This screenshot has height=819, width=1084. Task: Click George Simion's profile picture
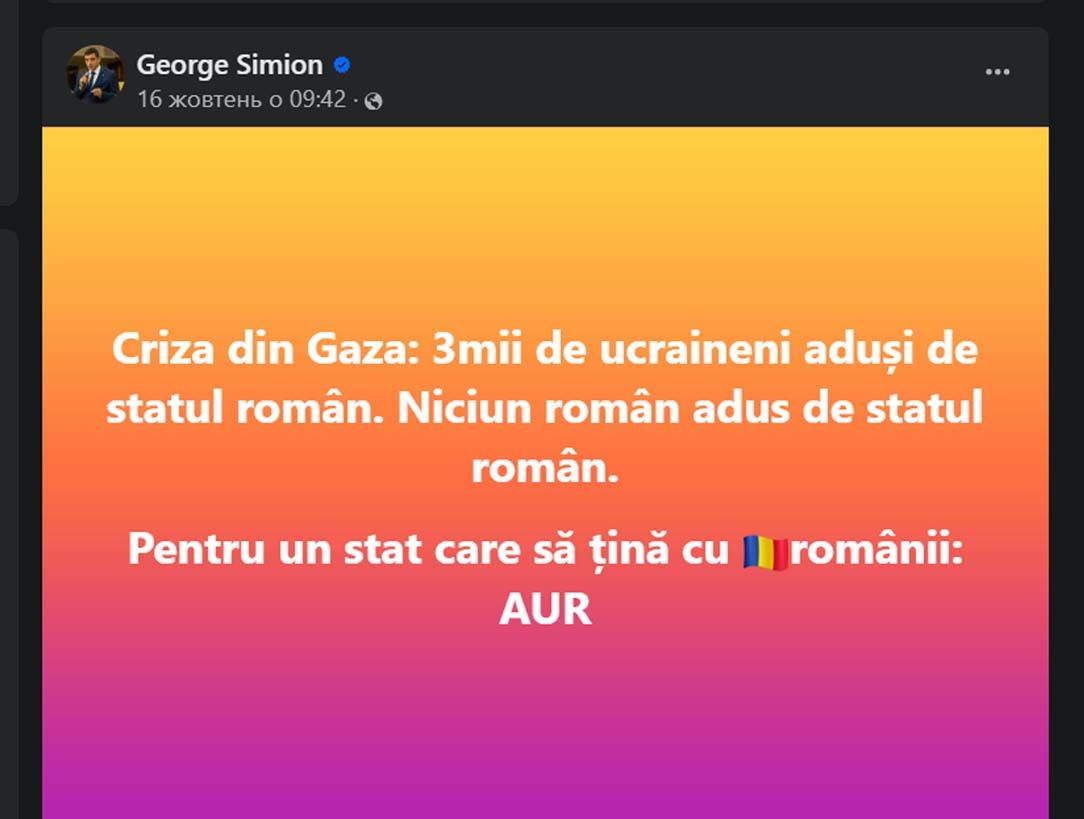coord(95,75)
